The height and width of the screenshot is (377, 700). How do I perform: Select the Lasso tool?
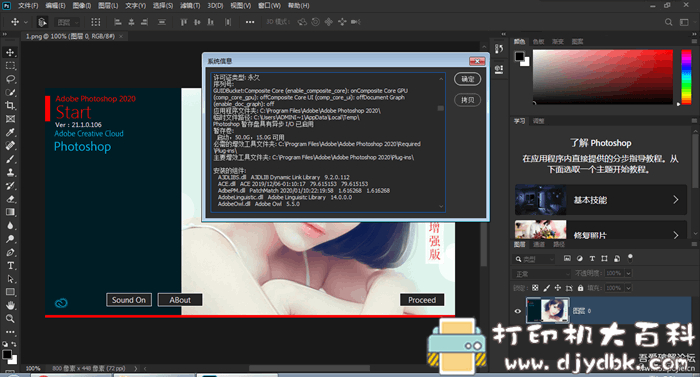(10, 79)
